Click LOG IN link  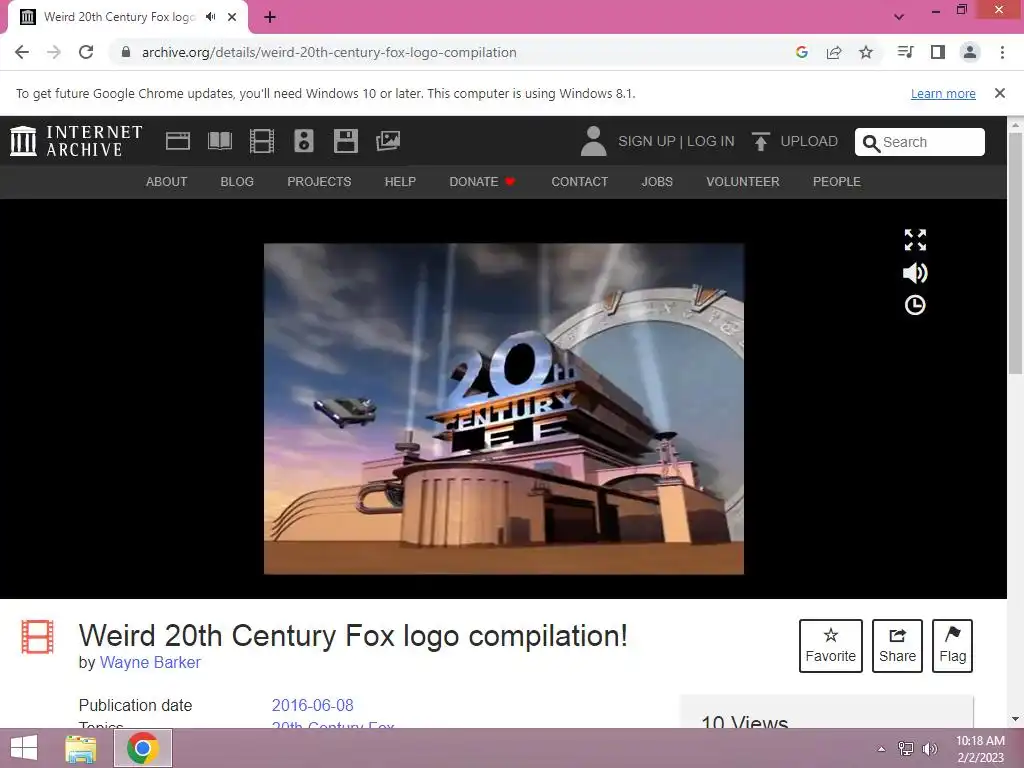711,141
